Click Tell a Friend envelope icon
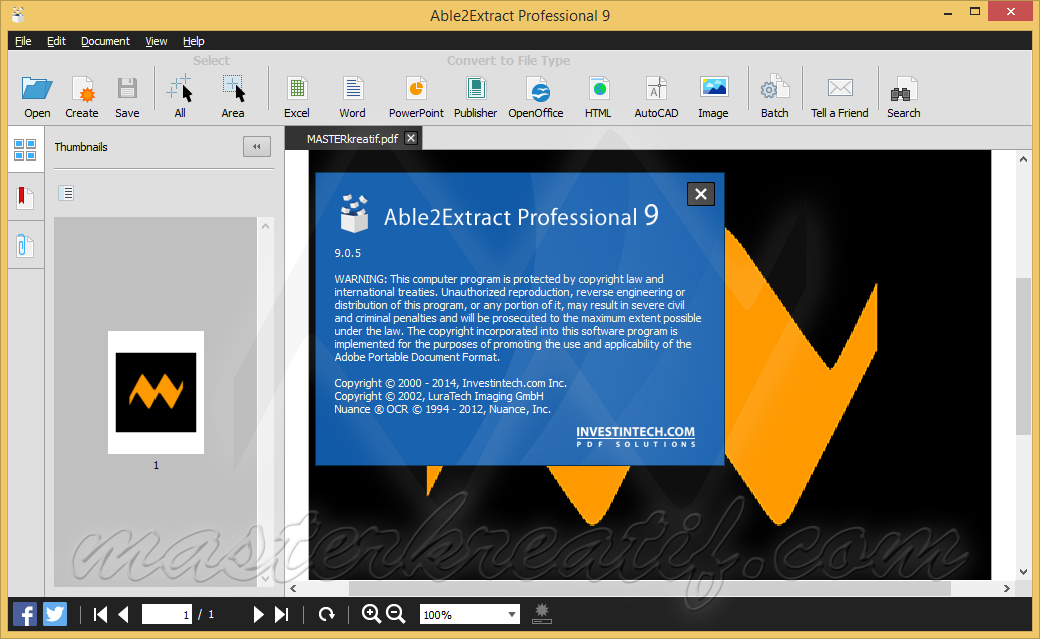 tap(840, 88)
